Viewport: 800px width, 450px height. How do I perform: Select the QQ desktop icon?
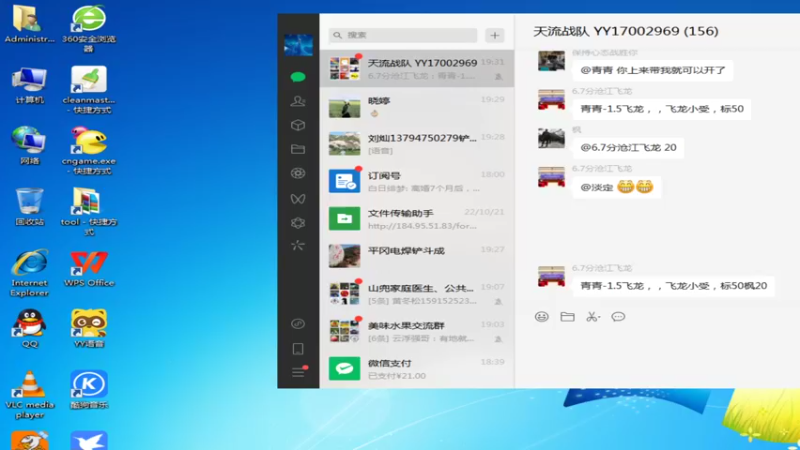coord(29,328)
